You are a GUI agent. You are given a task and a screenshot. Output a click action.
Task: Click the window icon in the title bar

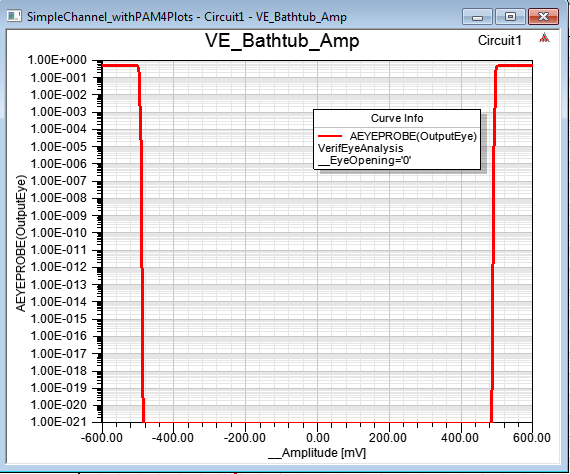point(14,17)
